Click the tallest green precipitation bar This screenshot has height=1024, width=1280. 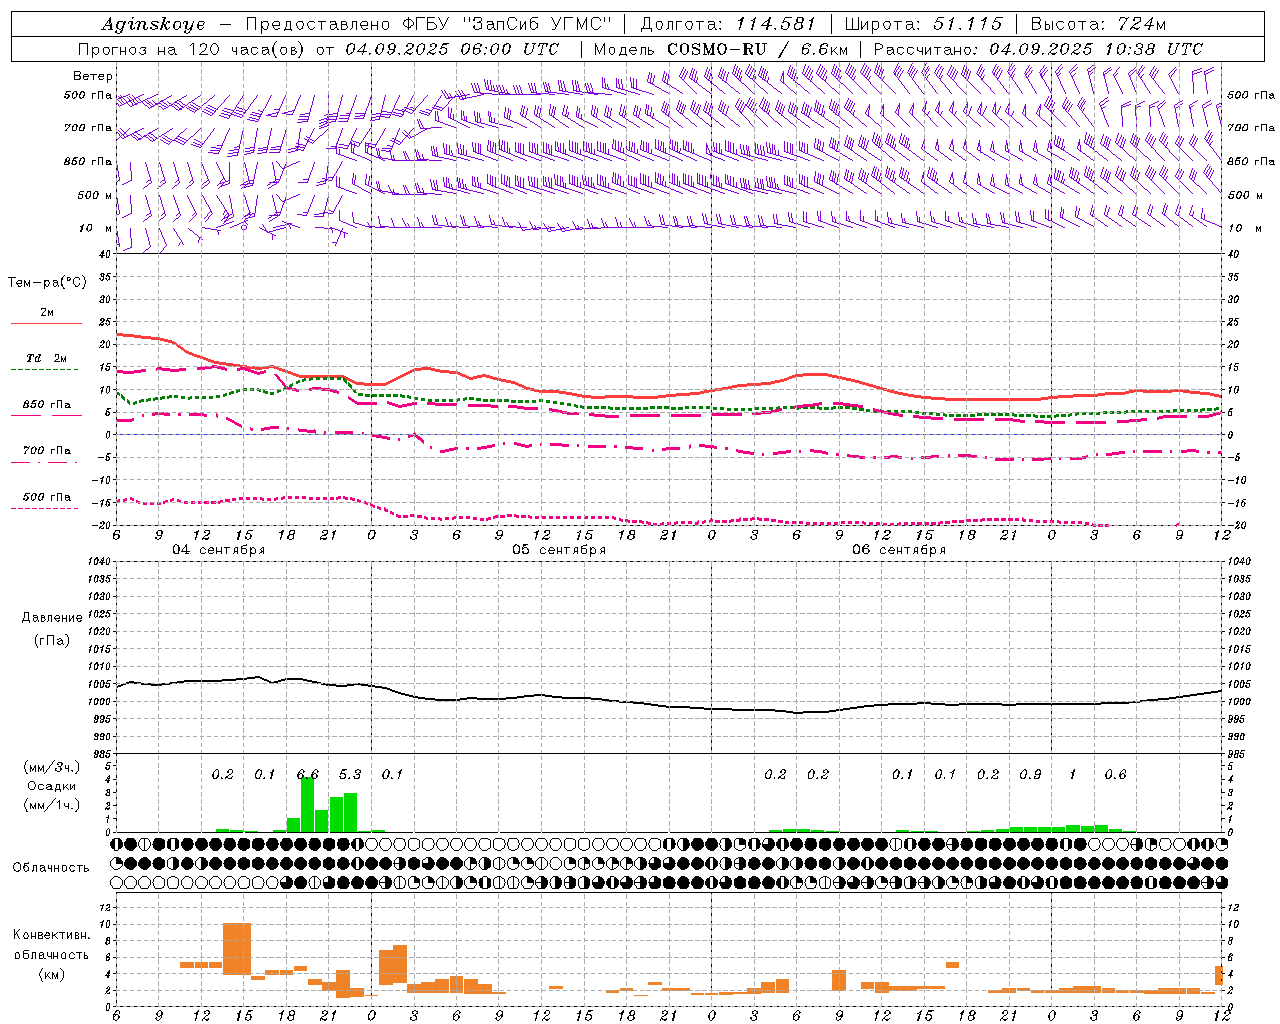pos(308,805)
